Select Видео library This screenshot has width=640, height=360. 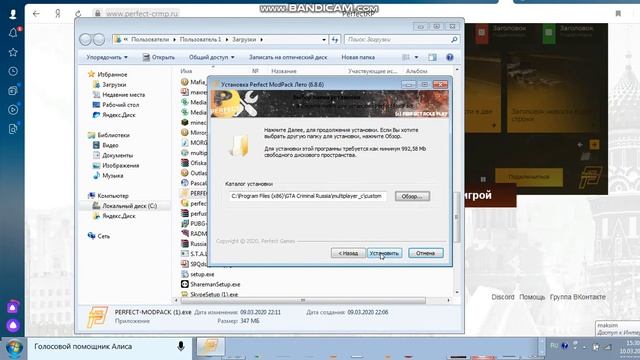pyautogui.click(x=106, y=145)
